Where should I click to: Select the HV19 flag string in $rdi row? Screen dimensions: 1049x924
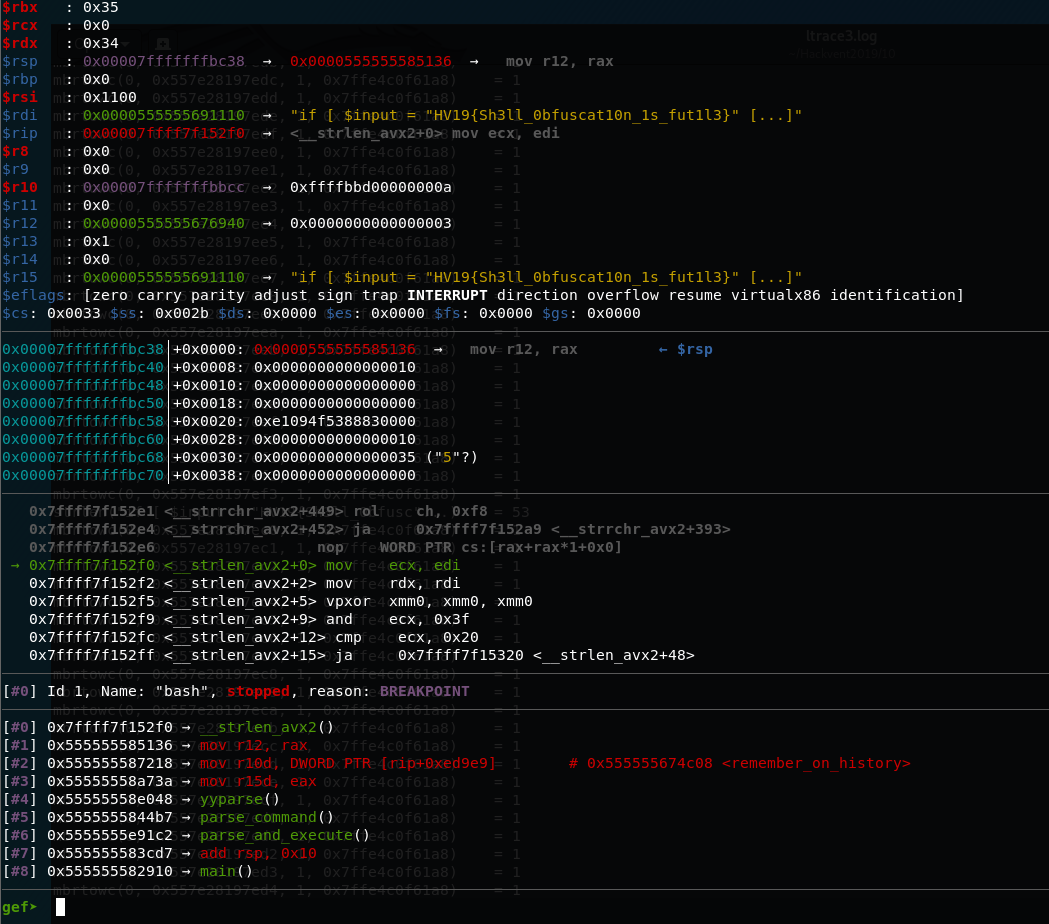582,116
